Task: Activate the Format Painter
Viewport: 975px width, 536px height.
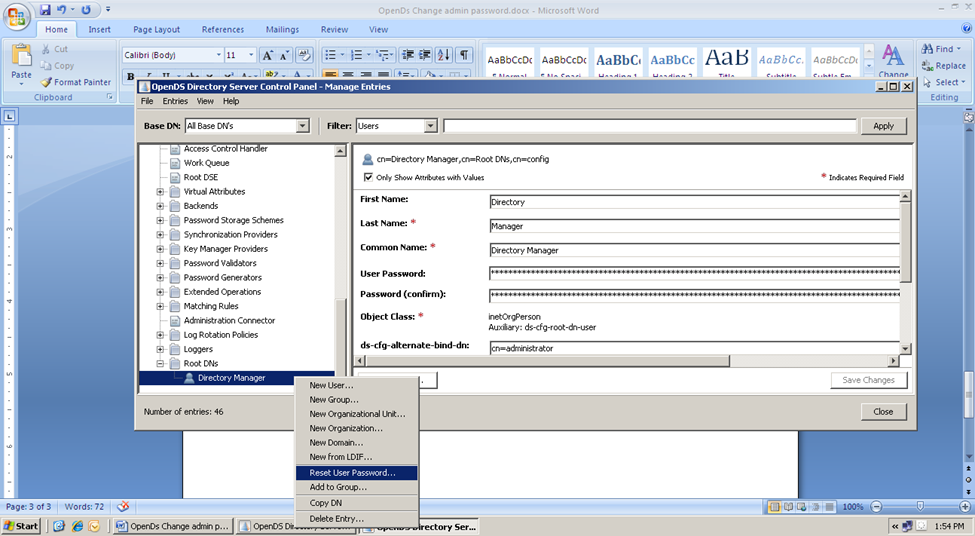Action: pyautogui.click(x=76, y=82)
